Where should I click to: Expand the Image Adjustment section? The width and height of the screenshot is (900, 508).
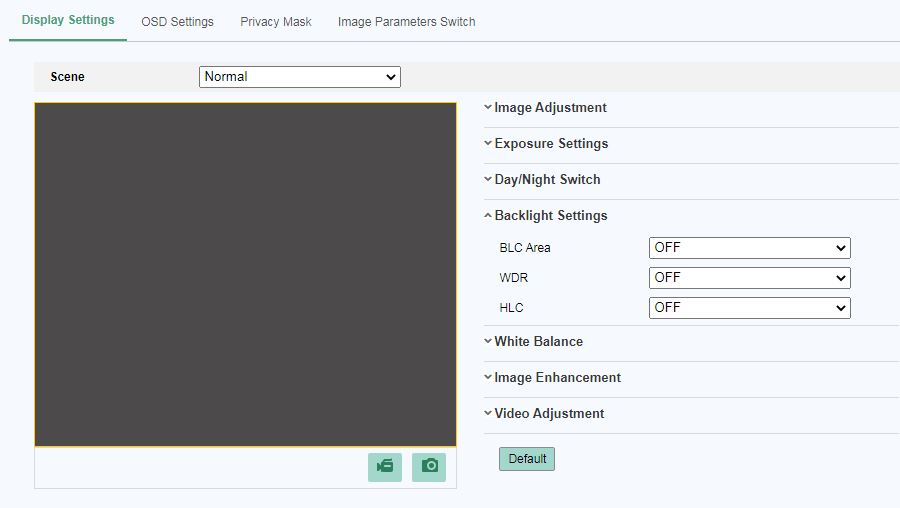click(550, 108)
